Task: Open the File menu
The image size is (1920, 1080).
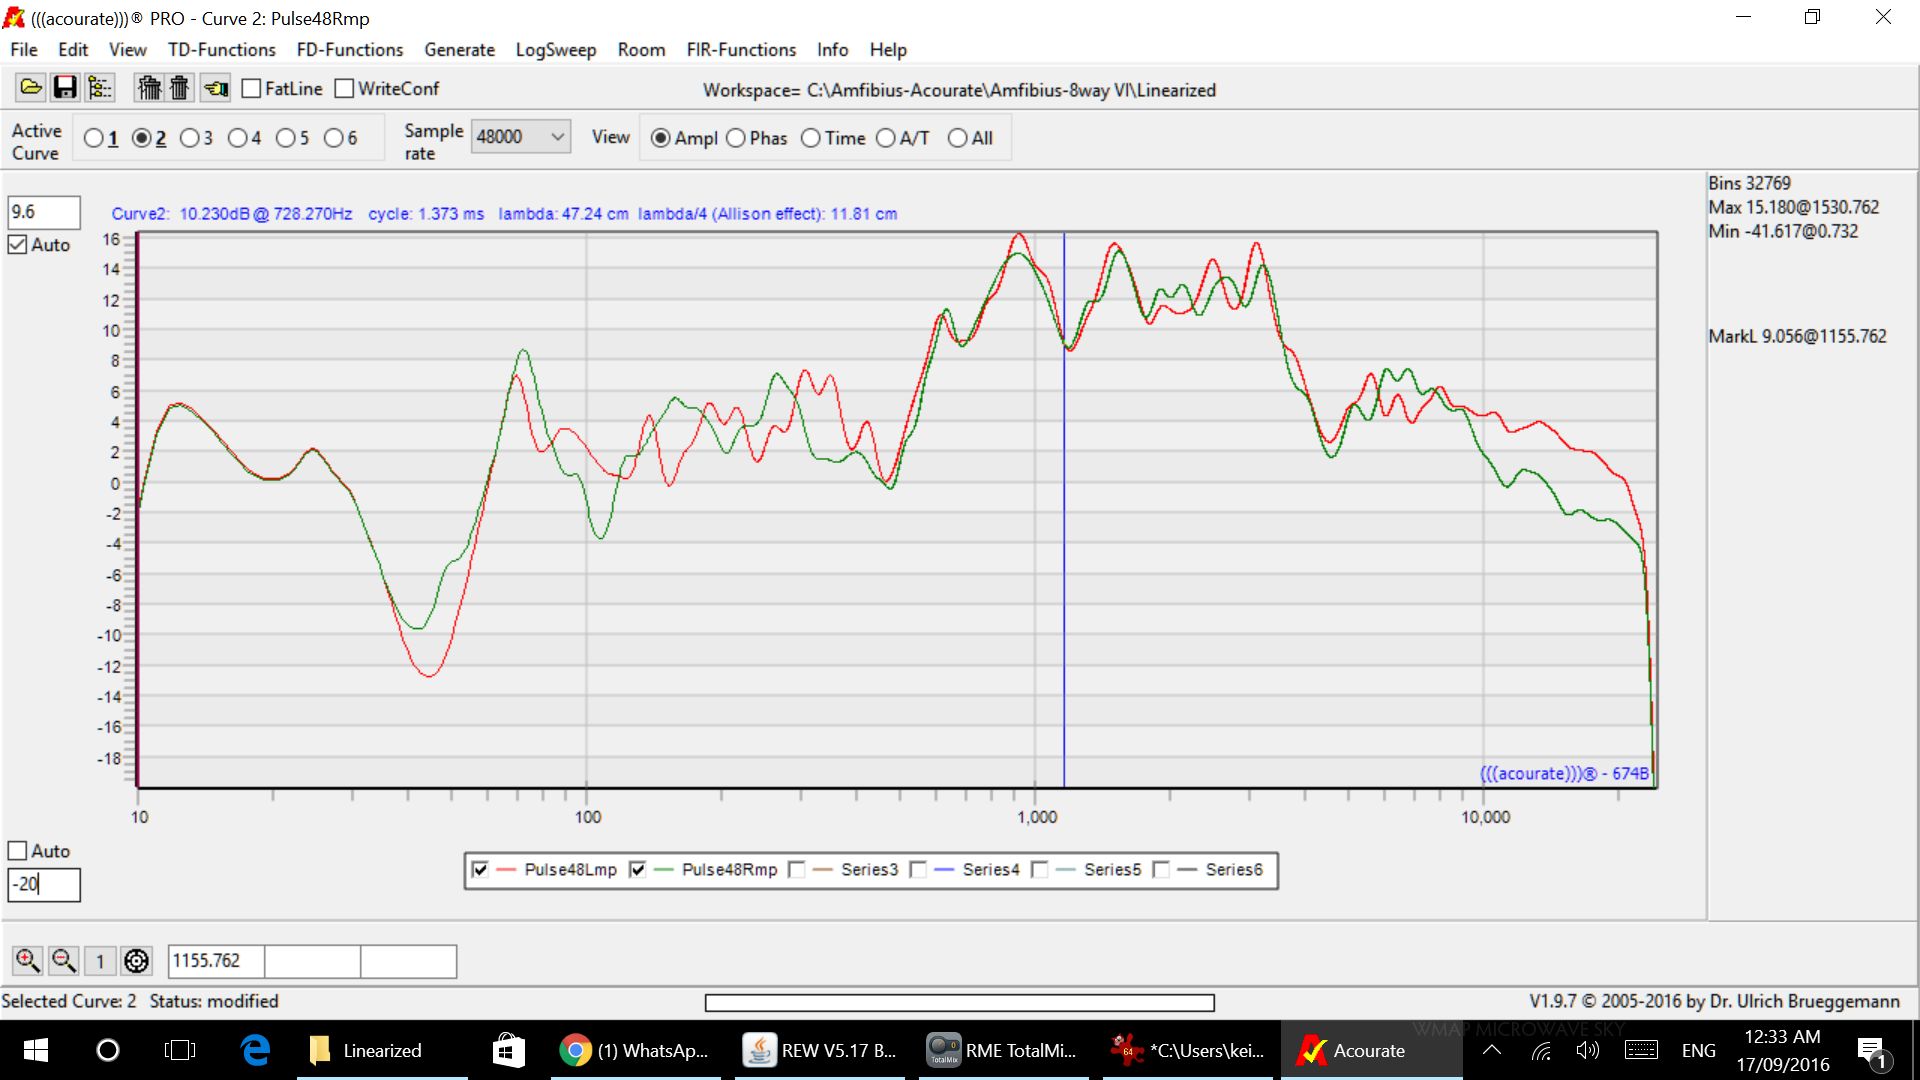Action: click(x=24, y=50)
